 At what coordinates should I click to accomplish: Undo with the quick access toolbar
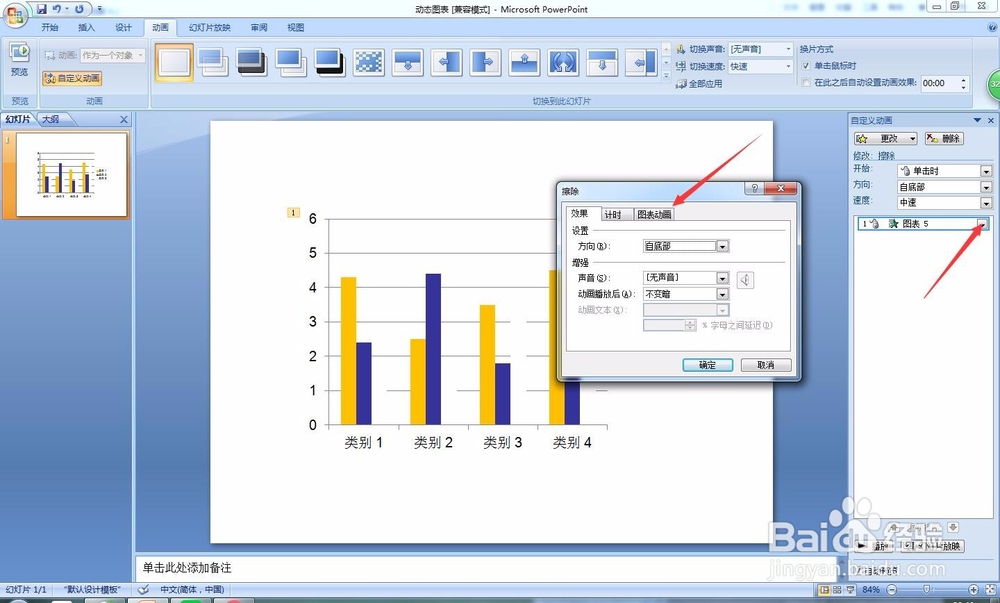click(57, 9)
